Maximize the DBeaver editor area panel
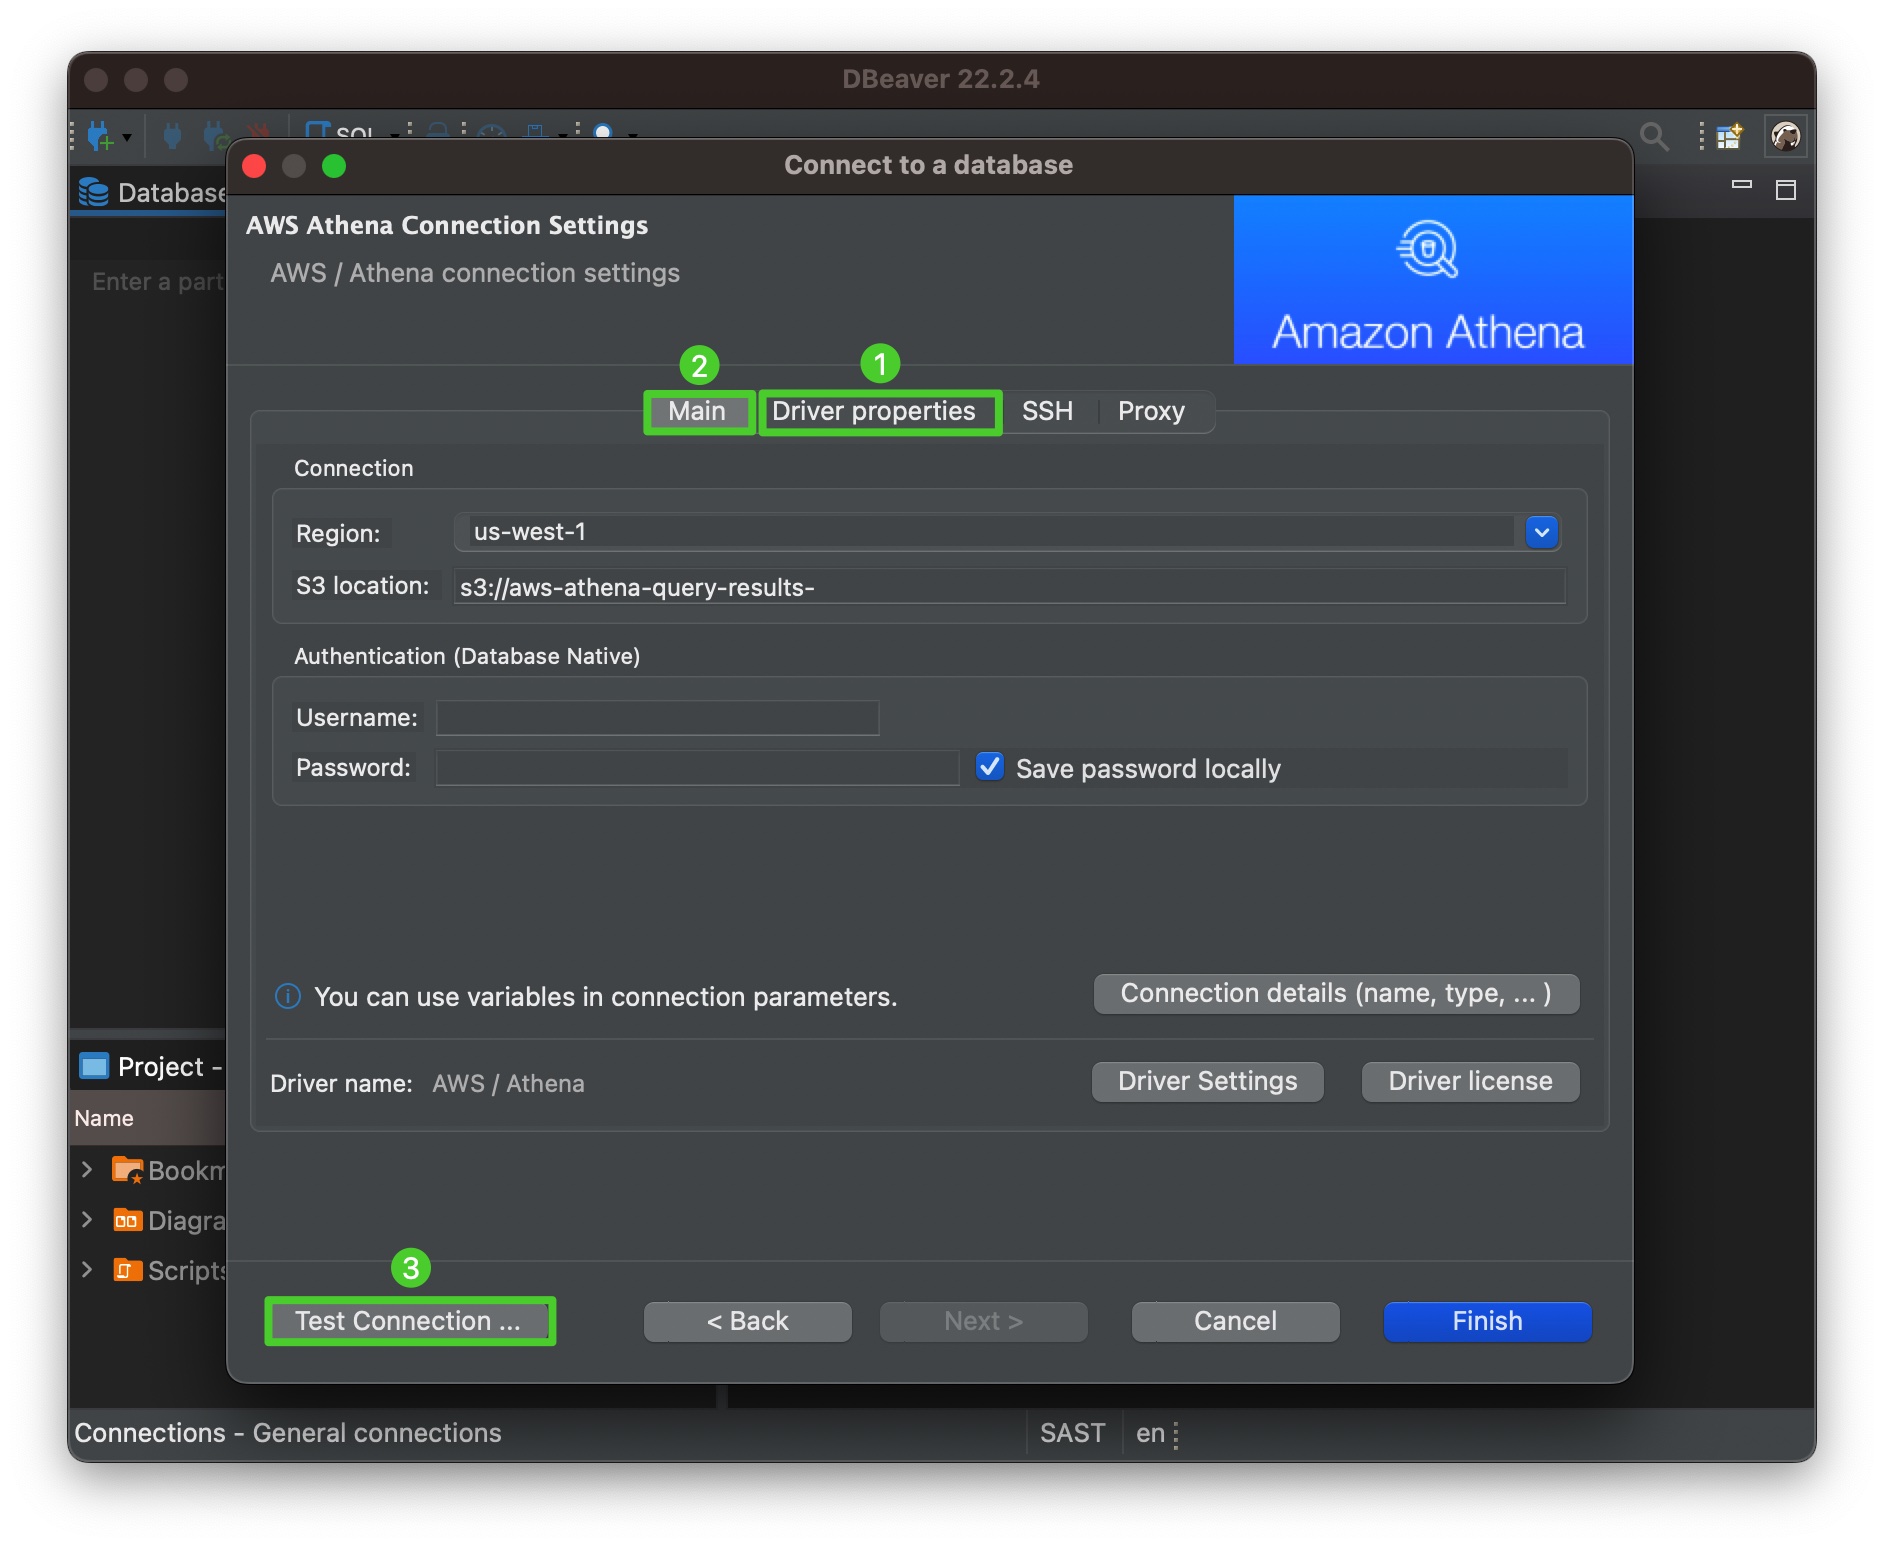This screenshot has width=1884, height=1546. click(x=1786, y=190)
